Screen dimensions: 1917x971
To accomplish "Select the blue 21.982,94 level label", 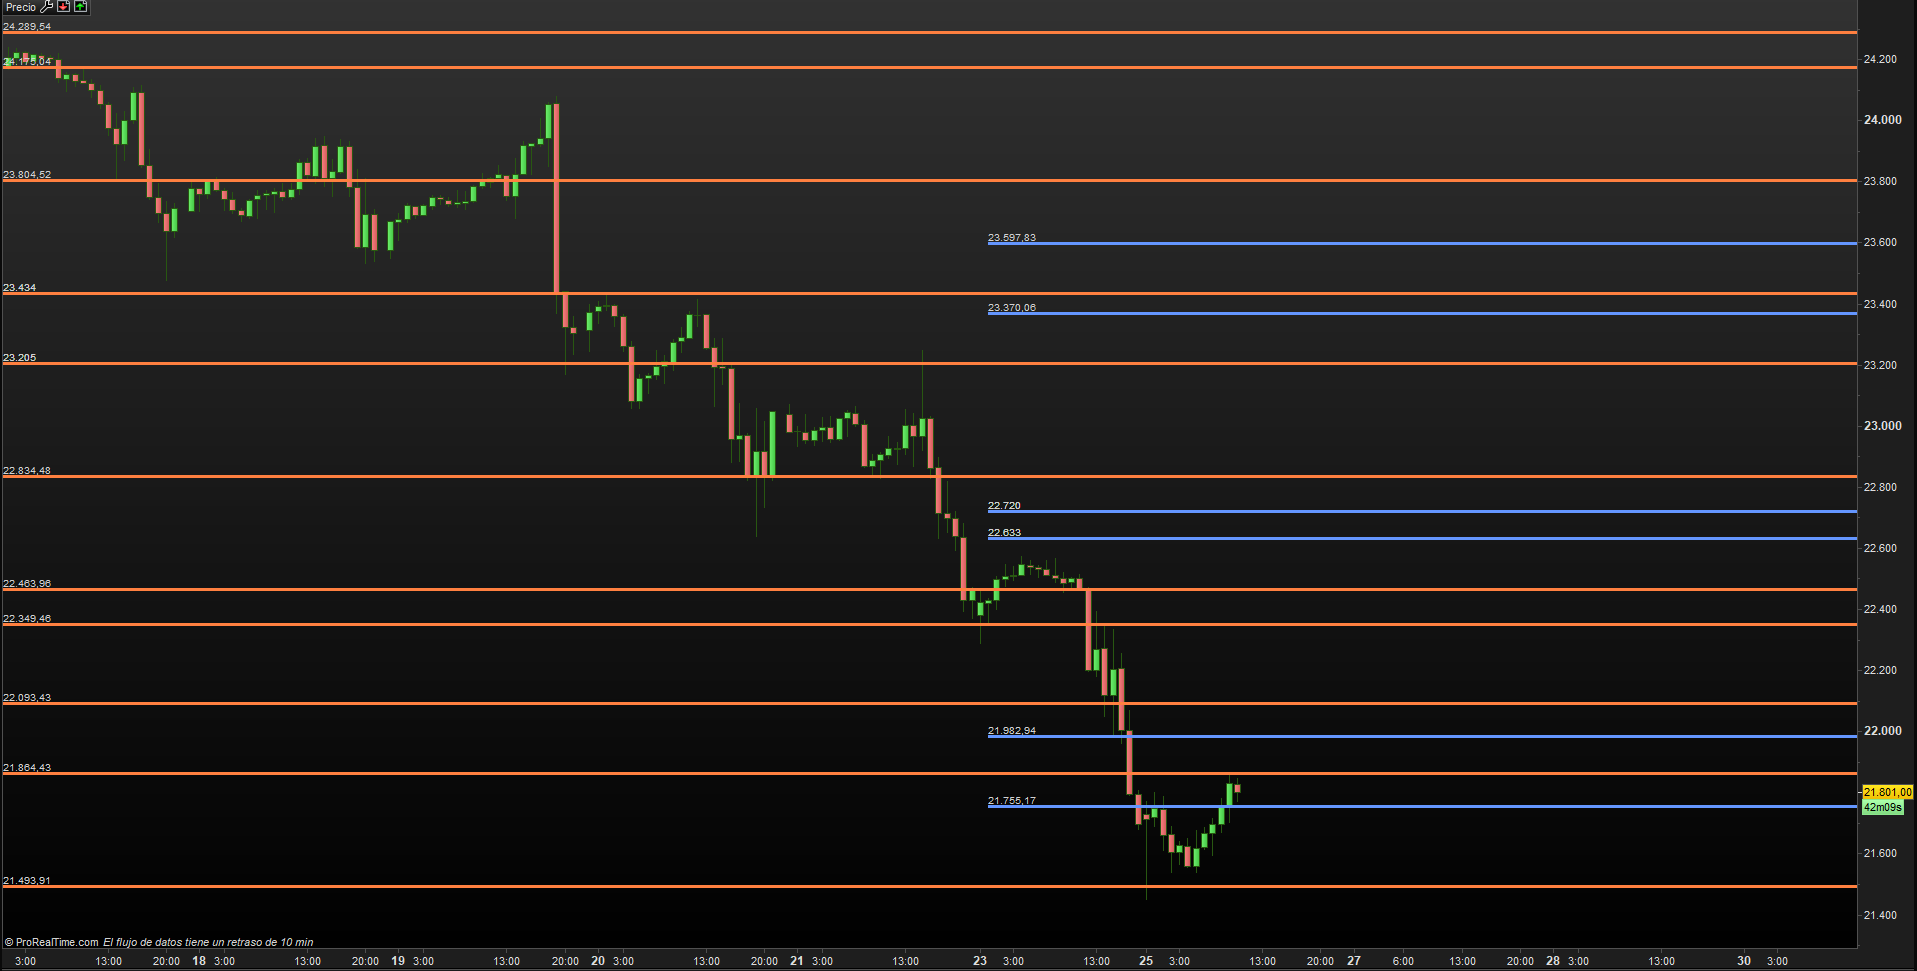I will click(x=1011, y=731).
